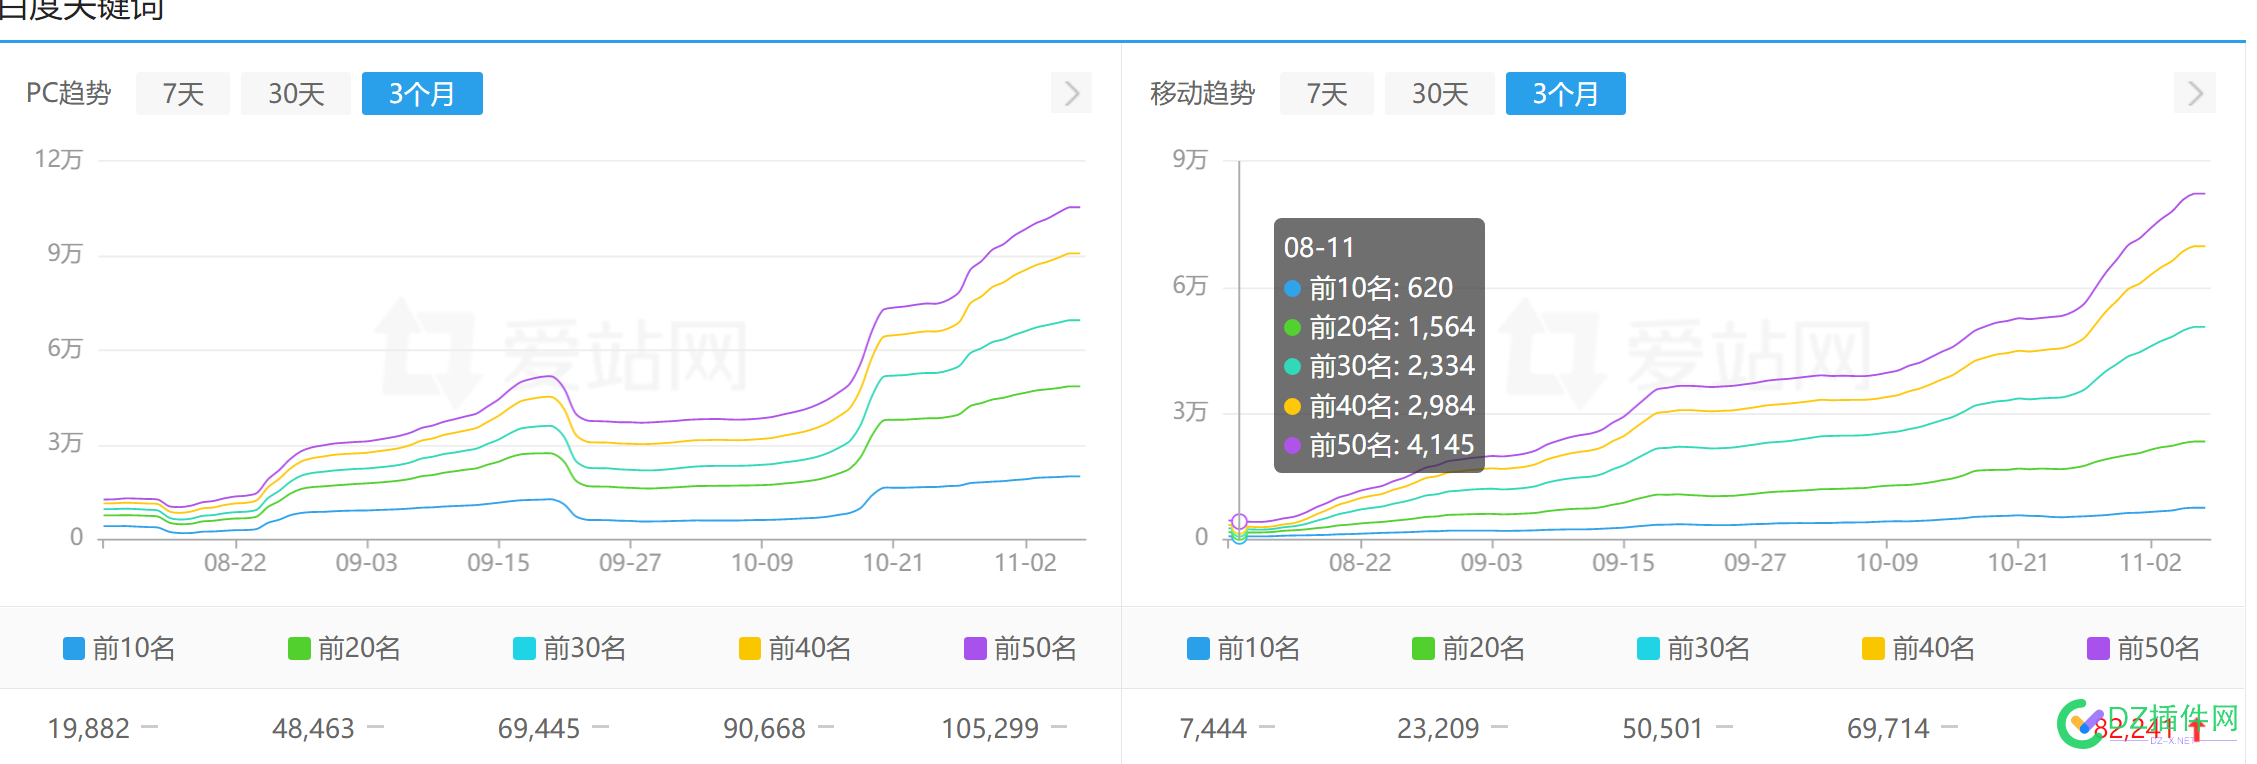This screenshot has height=764, width=2257.
Task: Click mobile value 23,209
Action: (x=1438, y=728)
